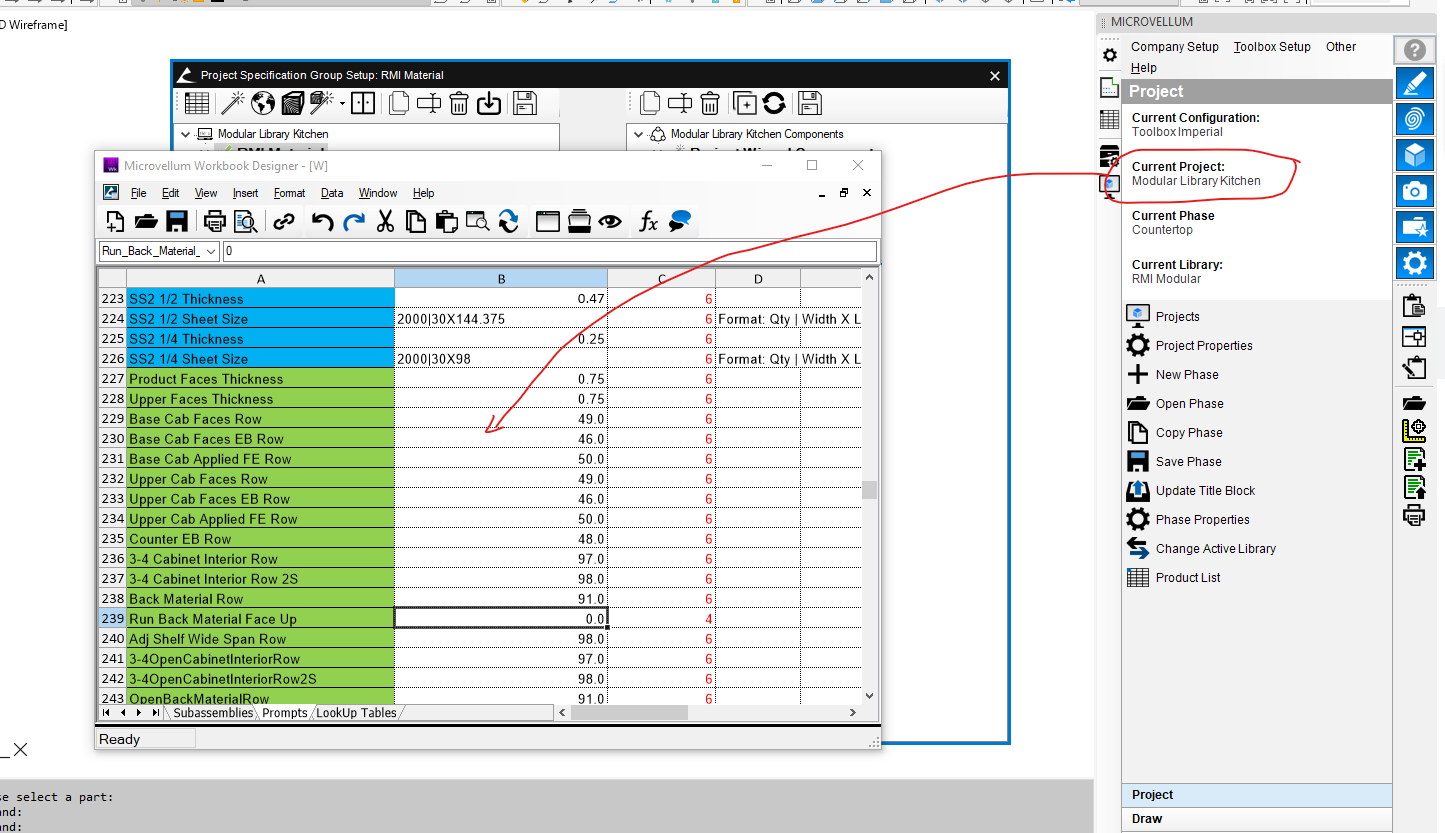Click trash delete icon in Components toolbar
This screenshot has width=1445, height=833.
click(710, 103)
